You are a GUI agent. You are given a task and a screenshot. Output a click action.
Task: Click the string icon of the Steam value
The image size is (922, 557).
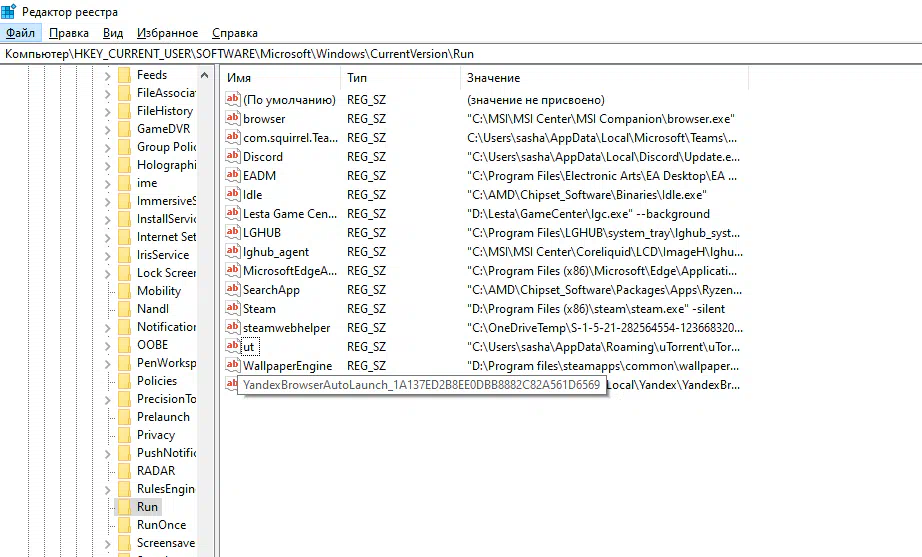(233, 308)
